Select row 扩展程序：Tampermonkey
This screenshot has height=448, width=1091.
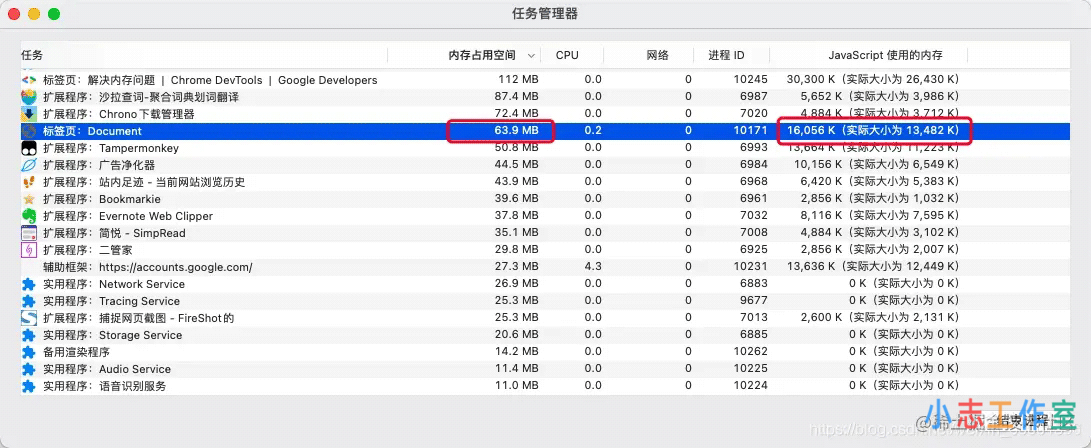[545, 148]
